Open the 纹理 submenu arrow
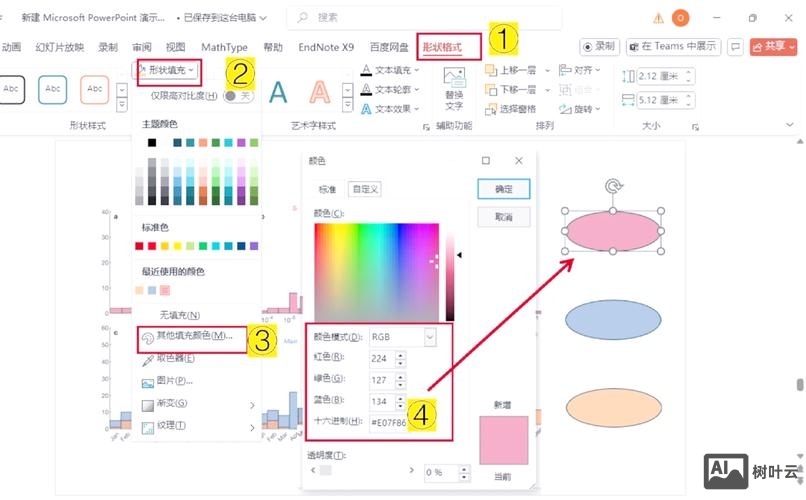The height and width of the screenshot is (500, 806). [x=252, y=427]
